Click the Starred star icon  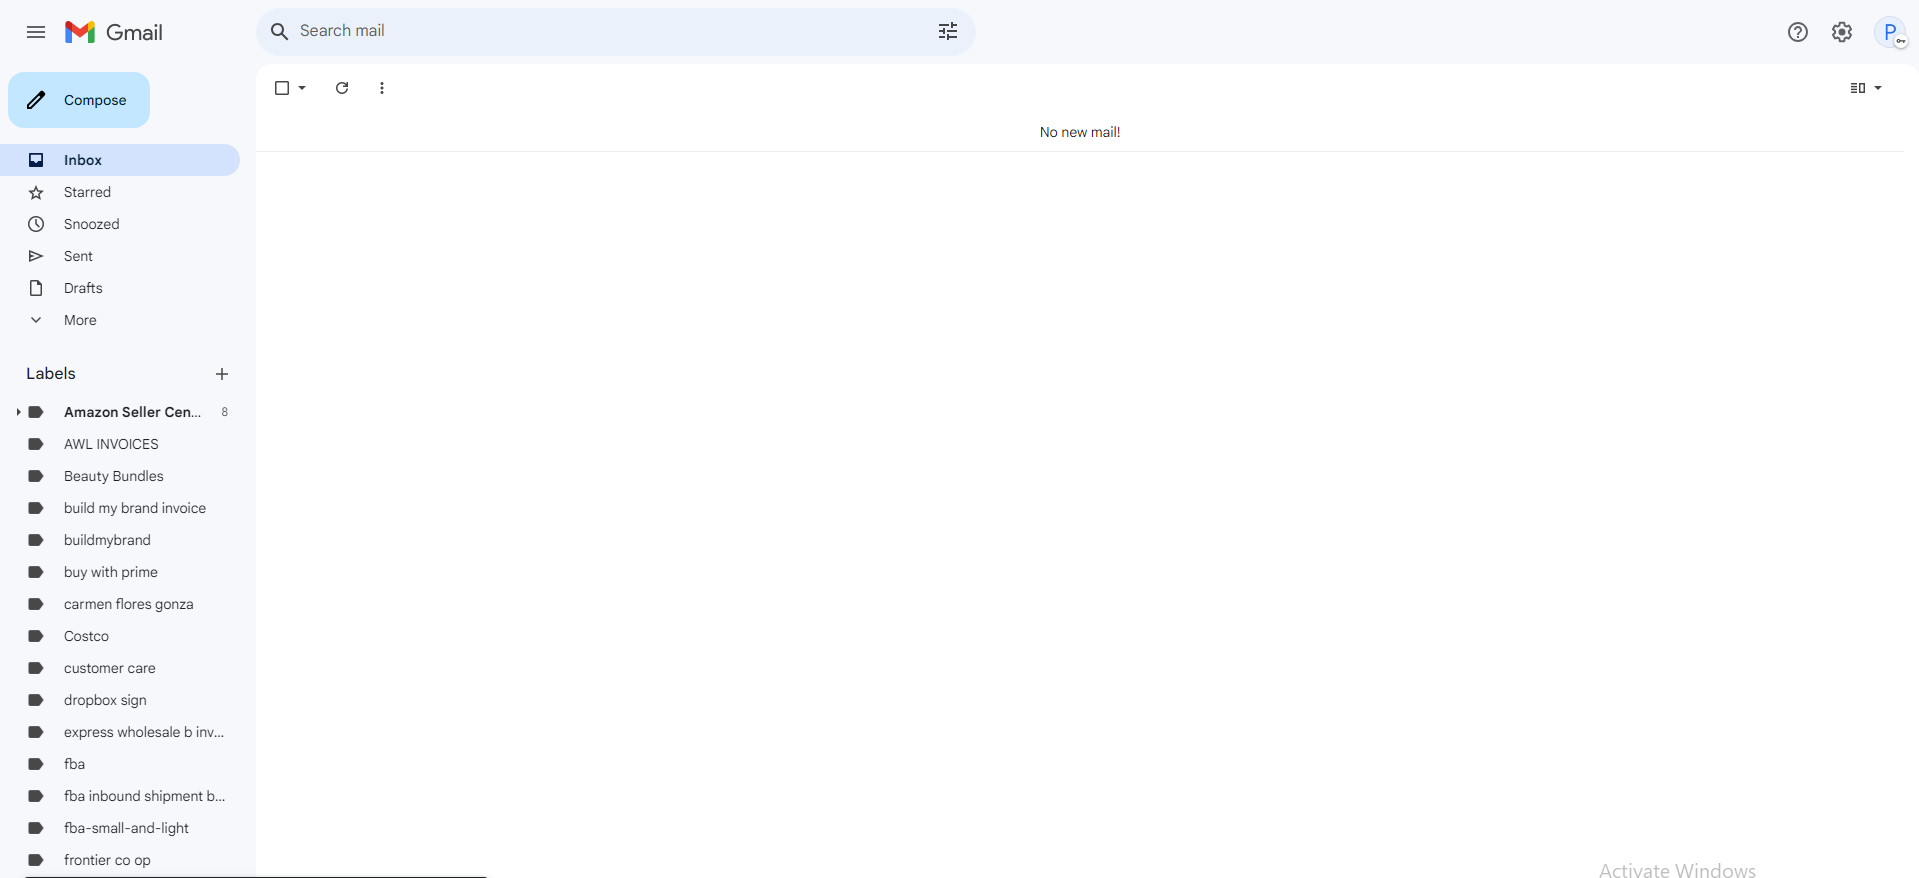36,192
